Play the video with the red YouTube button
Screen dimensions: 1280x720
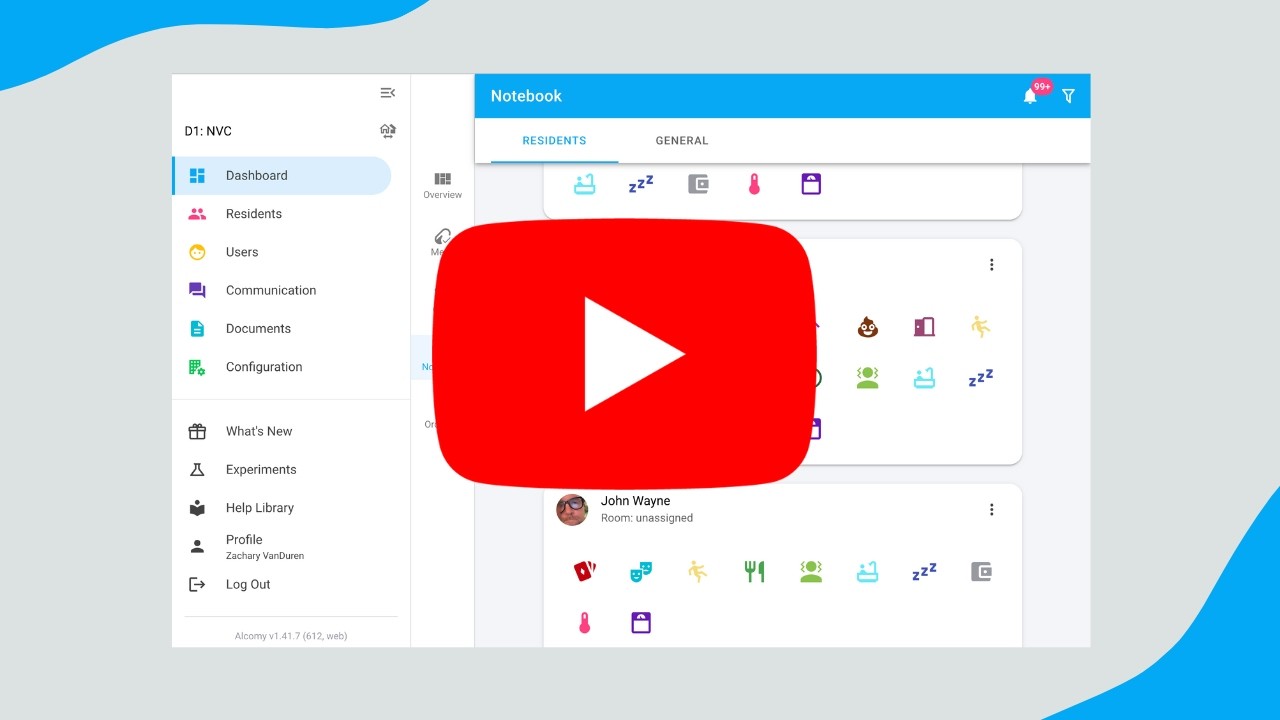[x=626, y=354]
